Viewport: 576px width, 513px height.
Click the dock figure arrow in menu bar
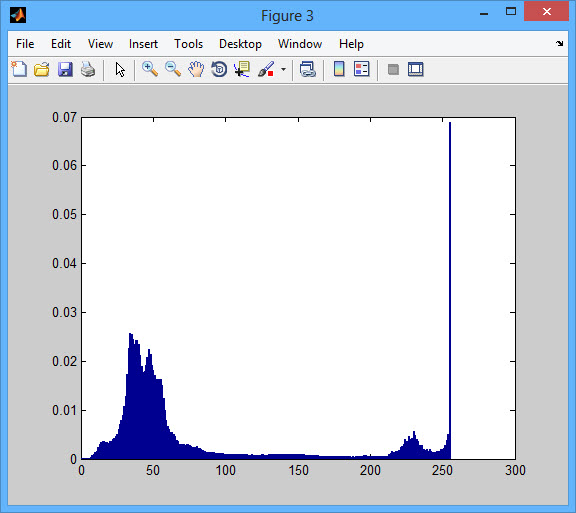(x=559, y=43)
